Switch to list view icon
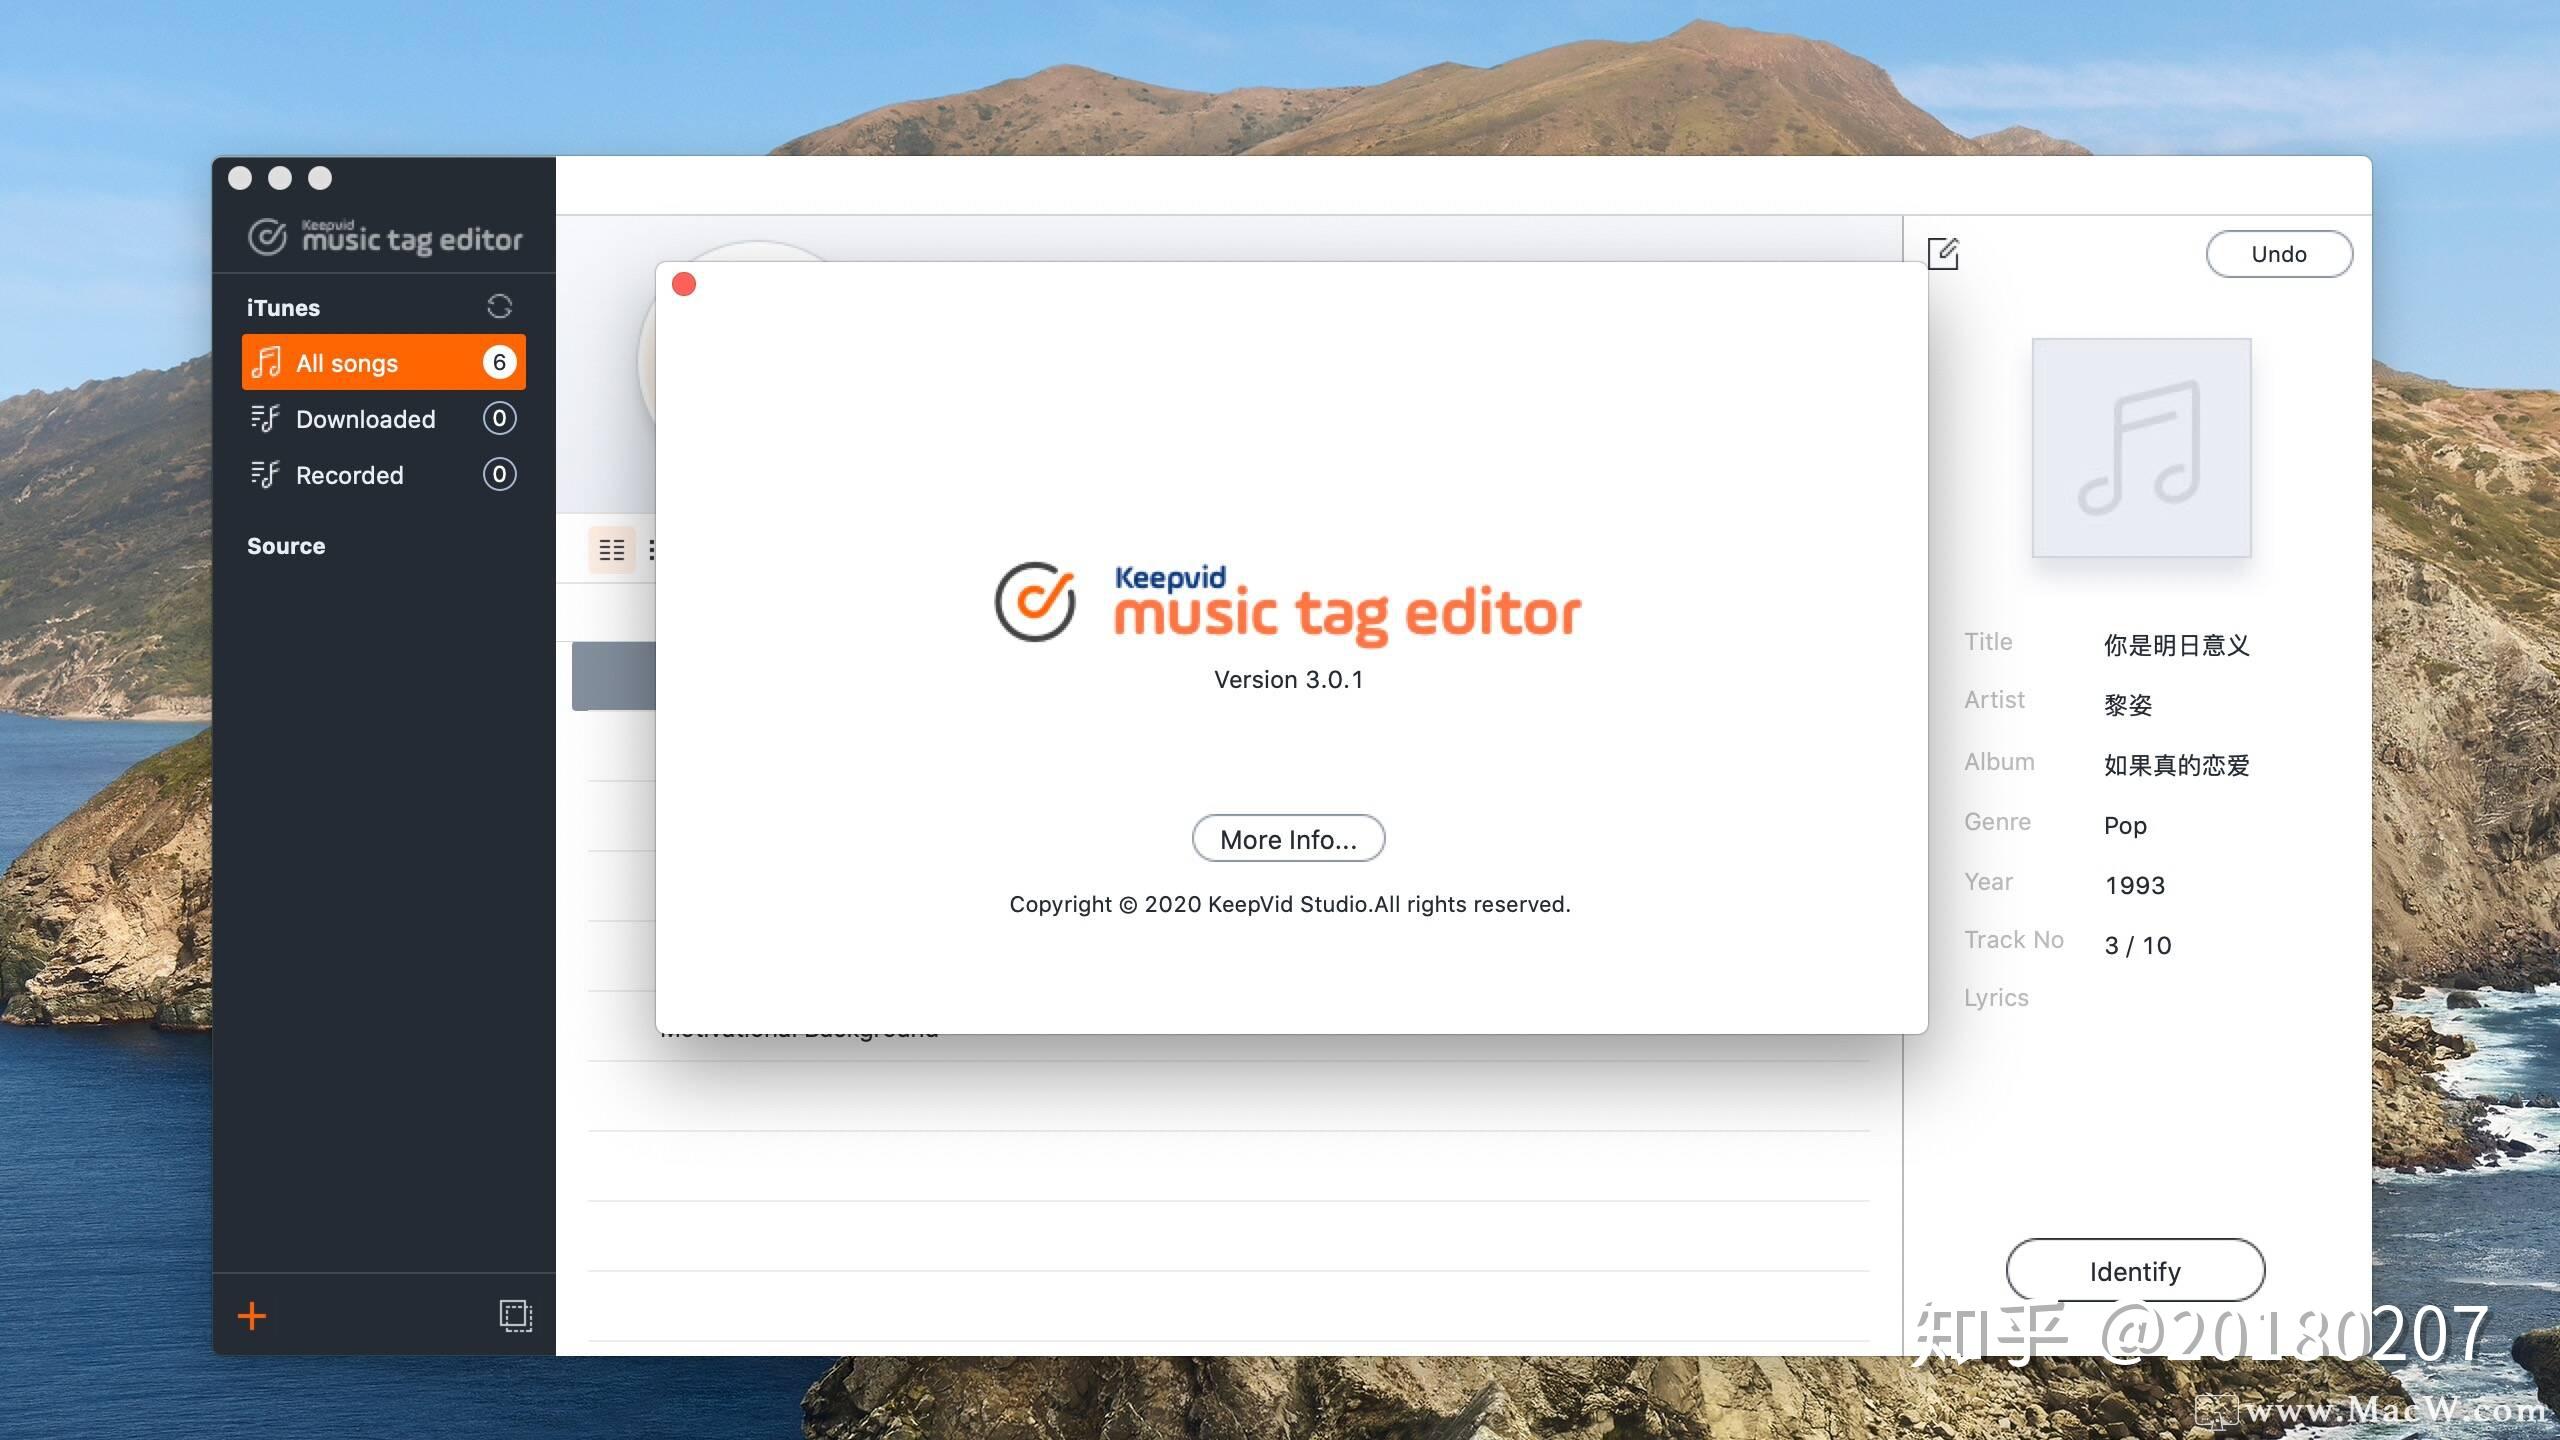Viewport: 2560px width, 1440px height. [611, 550]
